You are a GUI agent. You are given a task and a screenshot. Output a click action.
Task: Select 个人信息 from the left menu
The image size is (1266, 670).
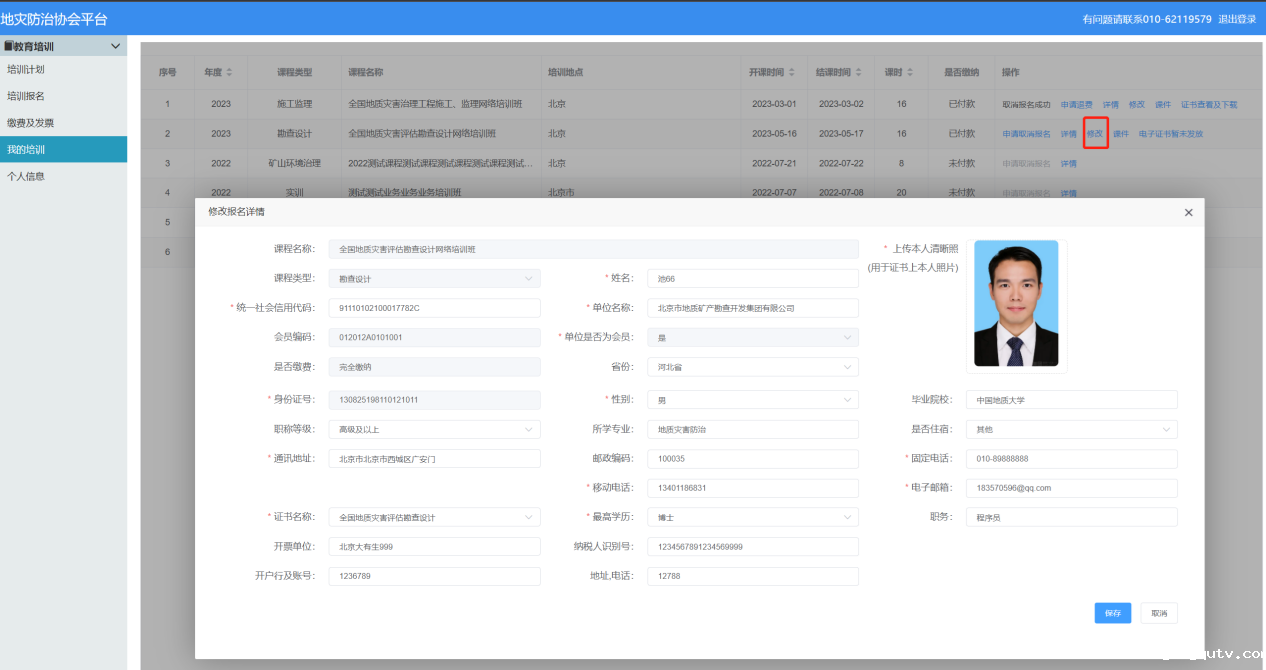pos(26,176)
